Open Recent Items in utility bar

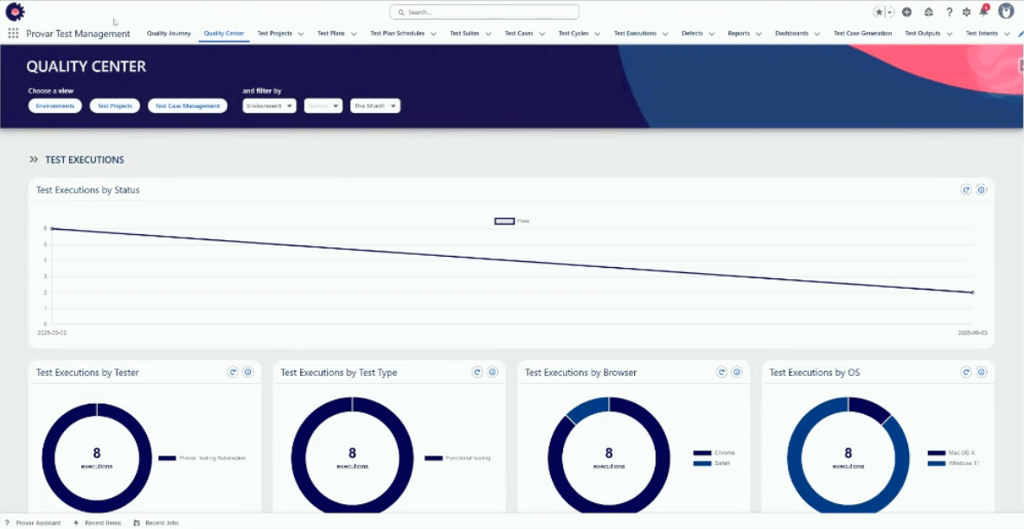coord(97,523)
